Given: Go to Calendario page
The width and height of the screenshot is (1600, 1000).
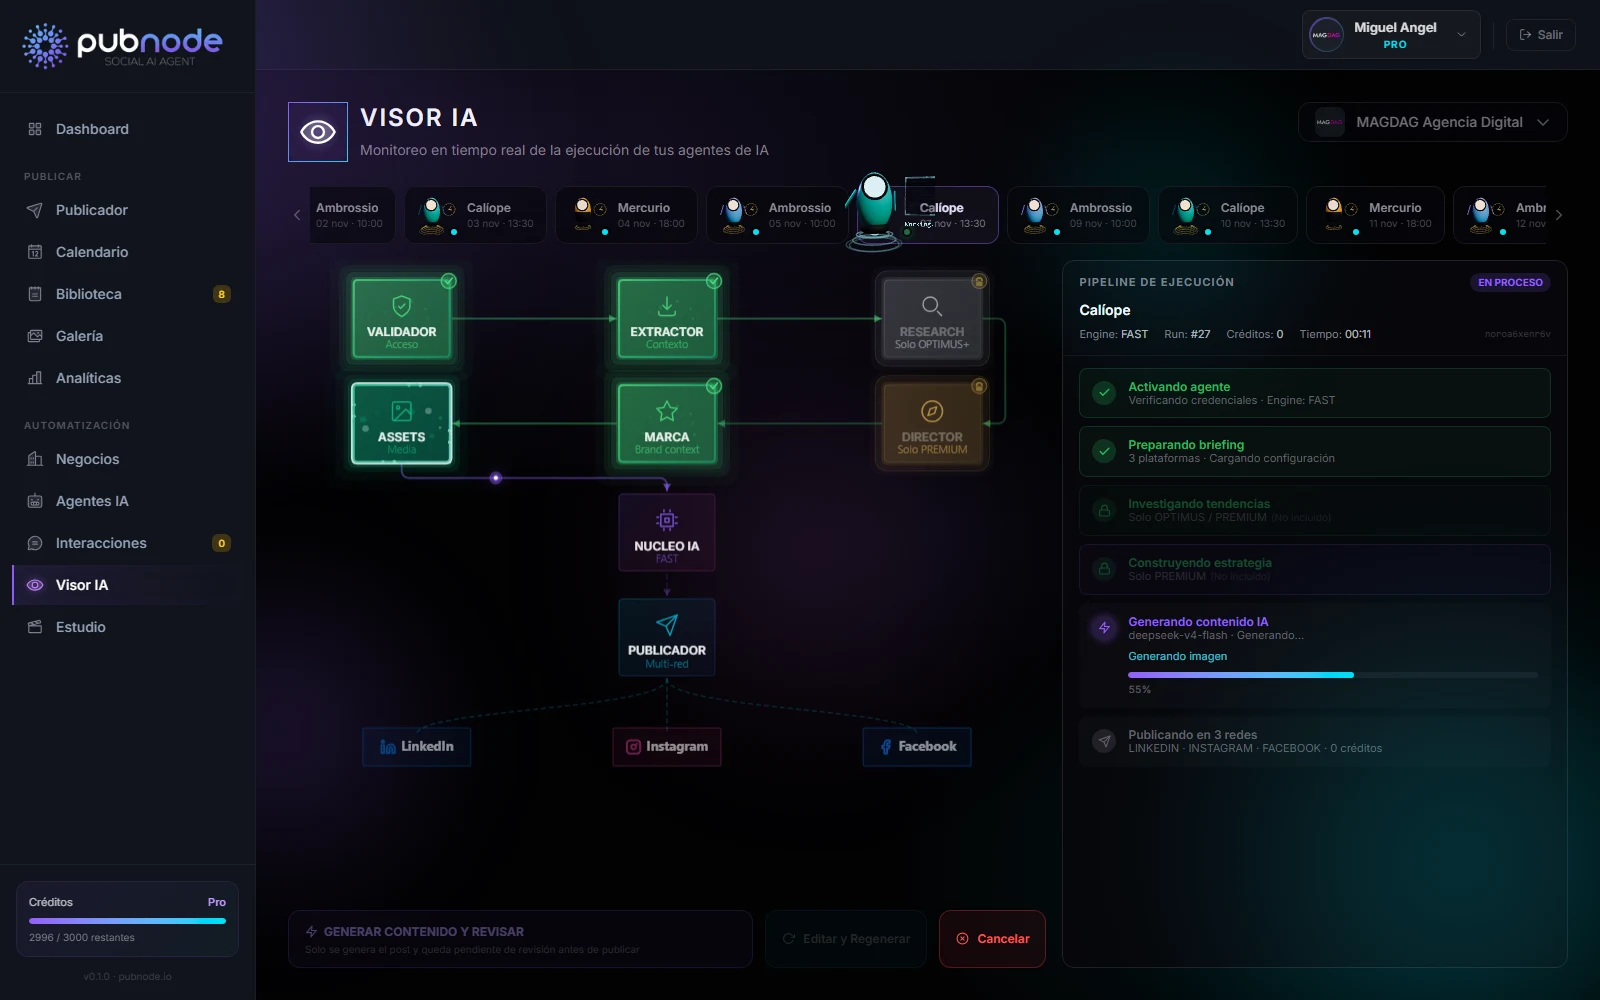Looking at the screenshot, I should tap(127, 252).
